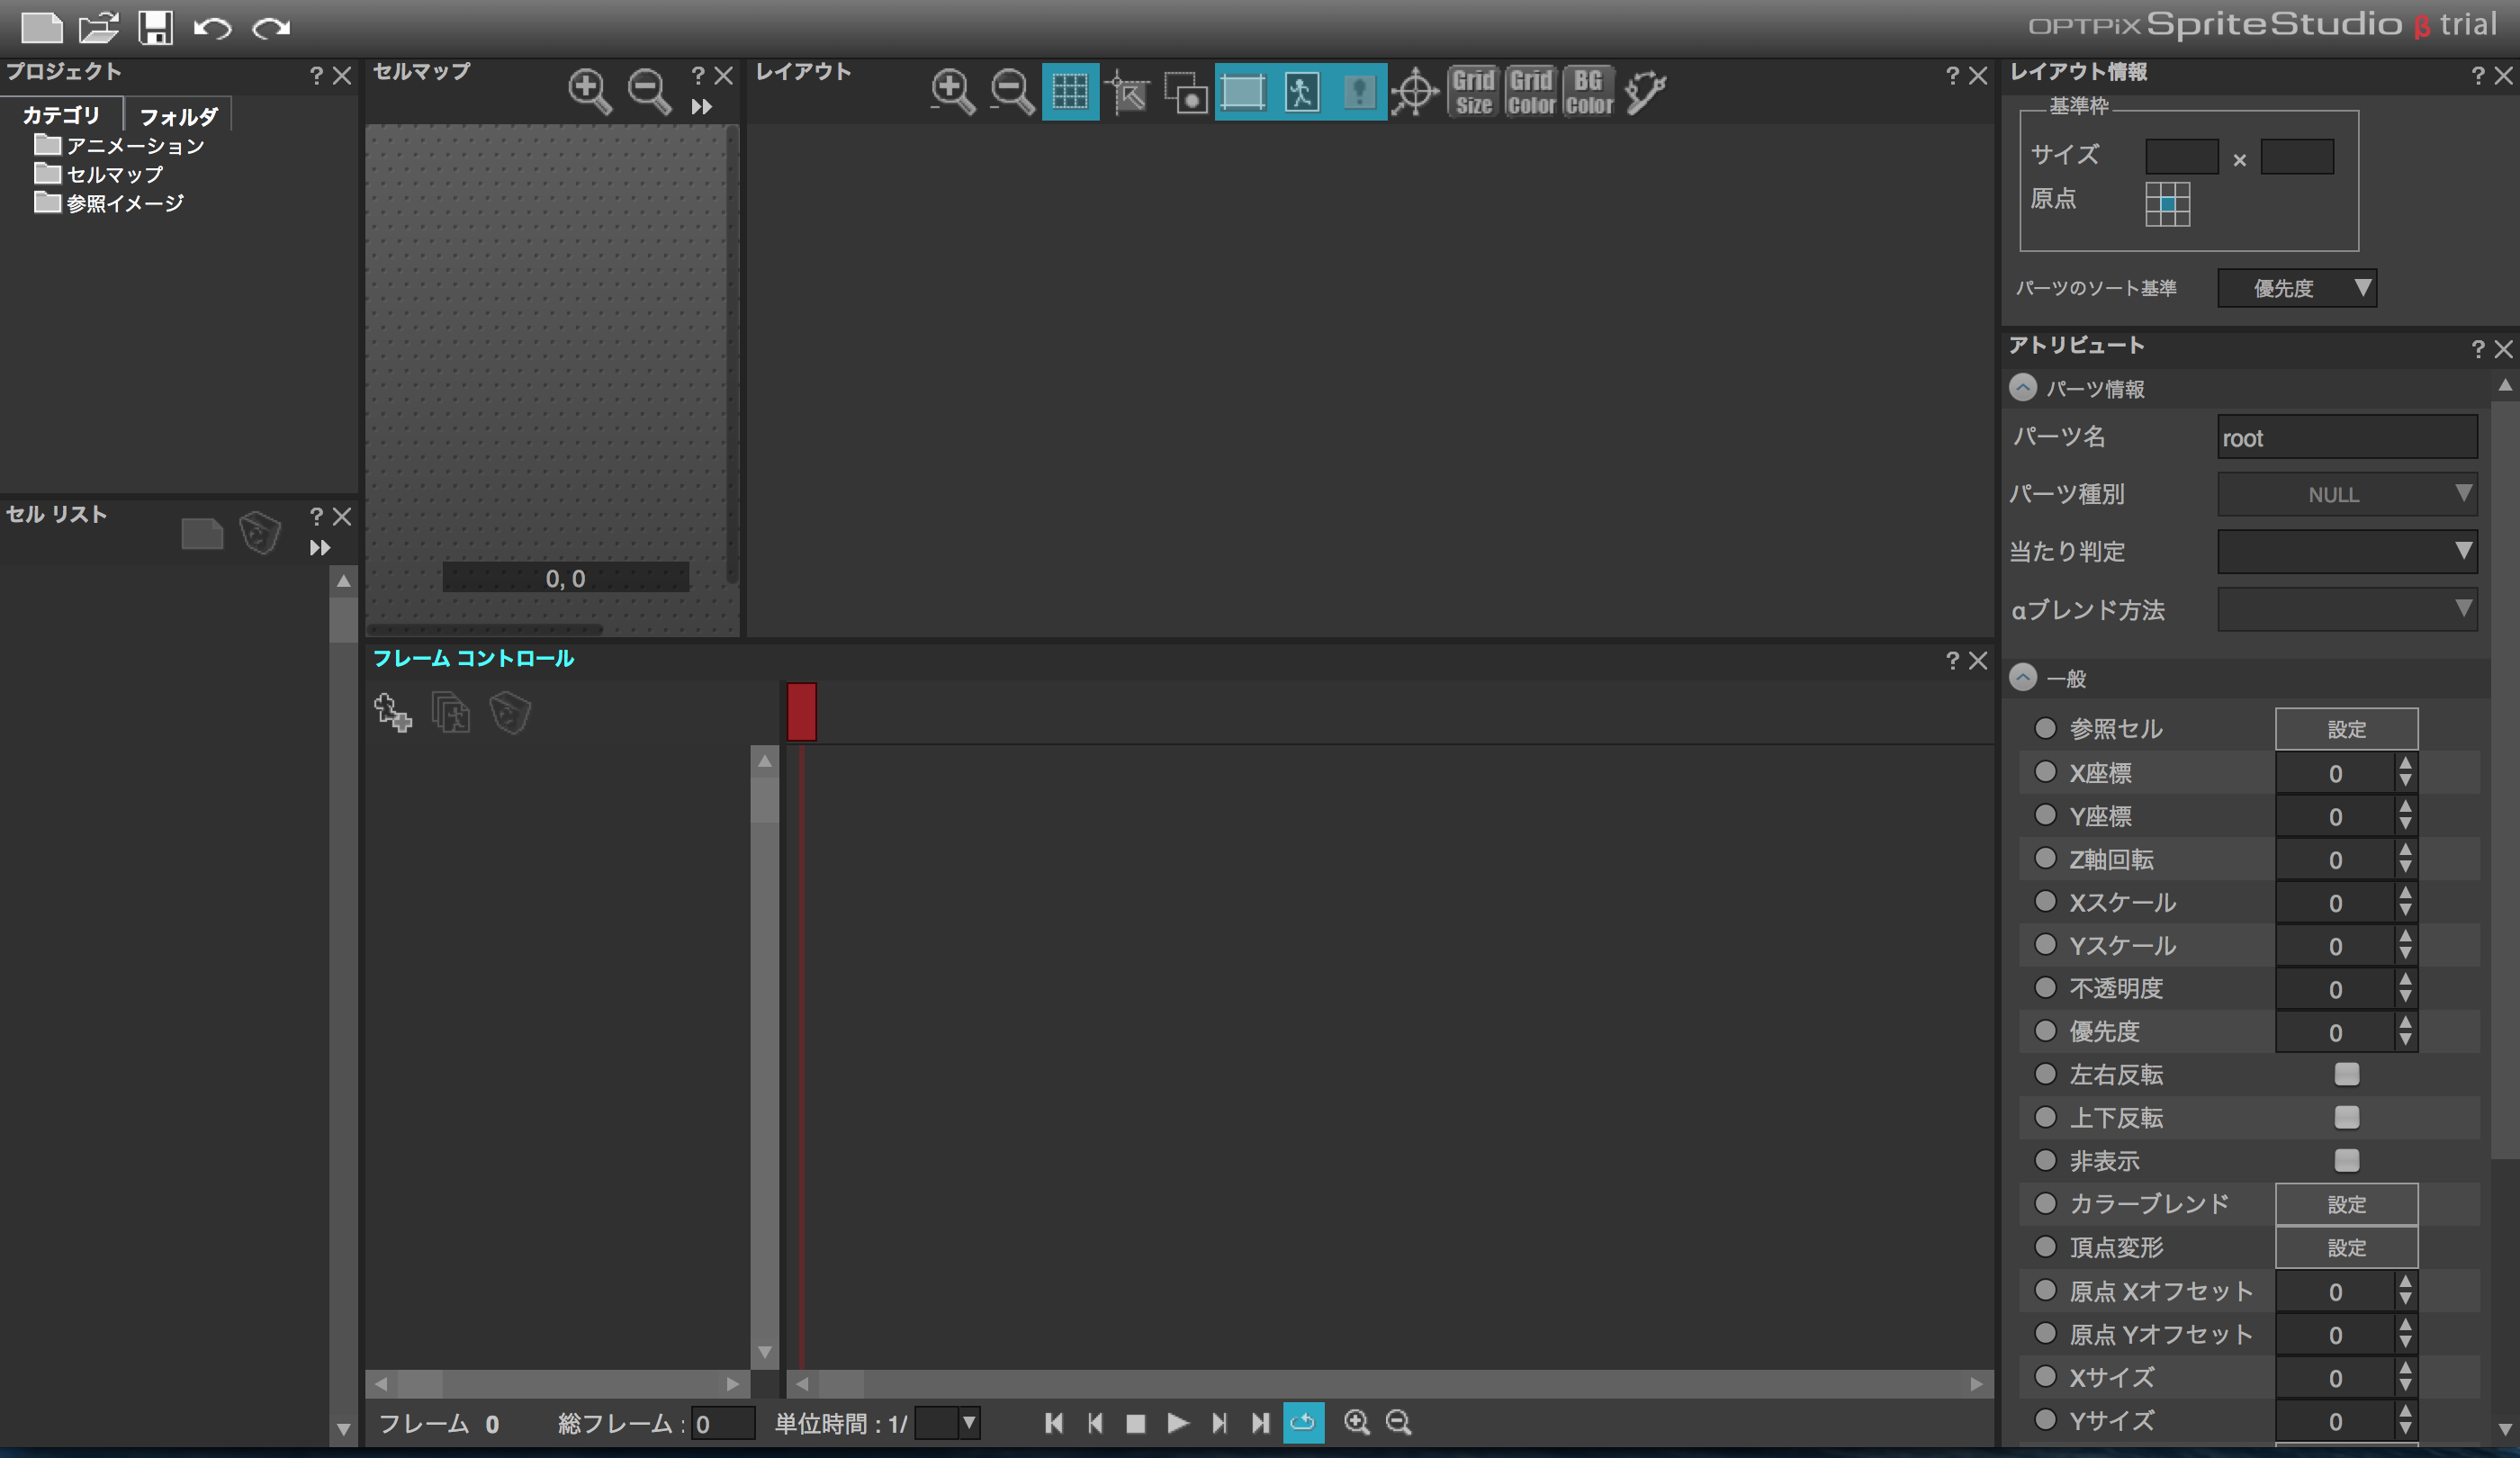Zoom out the timeline
The height and width of the screenshot is (1458, 2520).
pyautogui.click(x=1399, y=1423)
